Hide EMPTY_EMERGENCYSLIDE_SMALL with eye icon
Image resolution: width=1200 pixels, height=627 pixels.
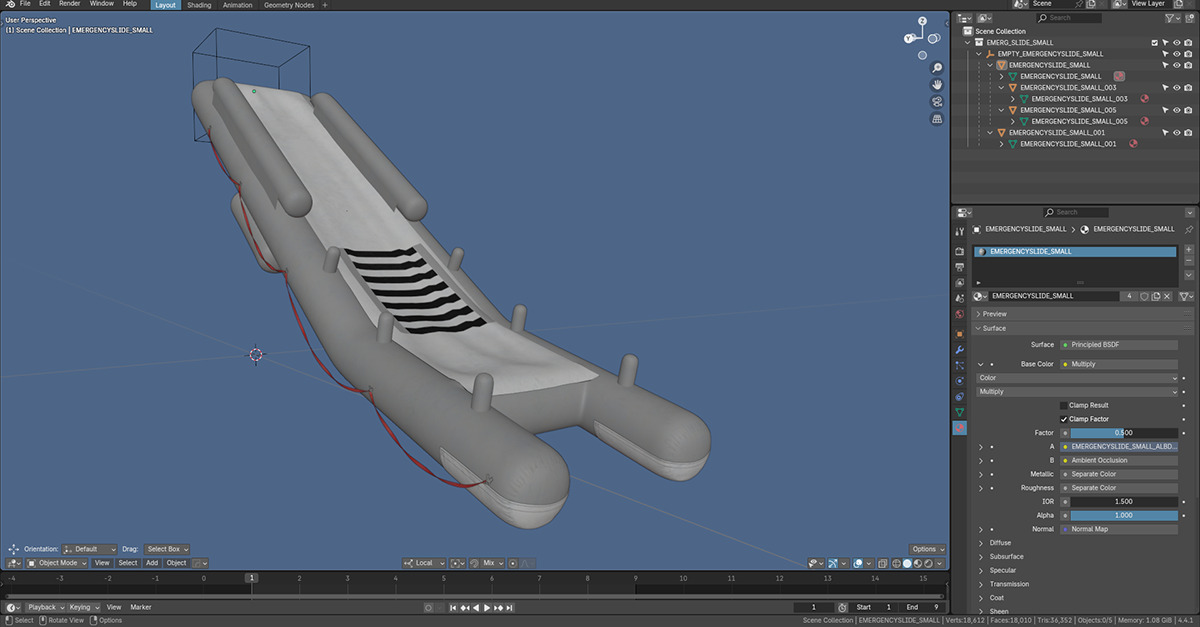click(x=1177, y=54)
